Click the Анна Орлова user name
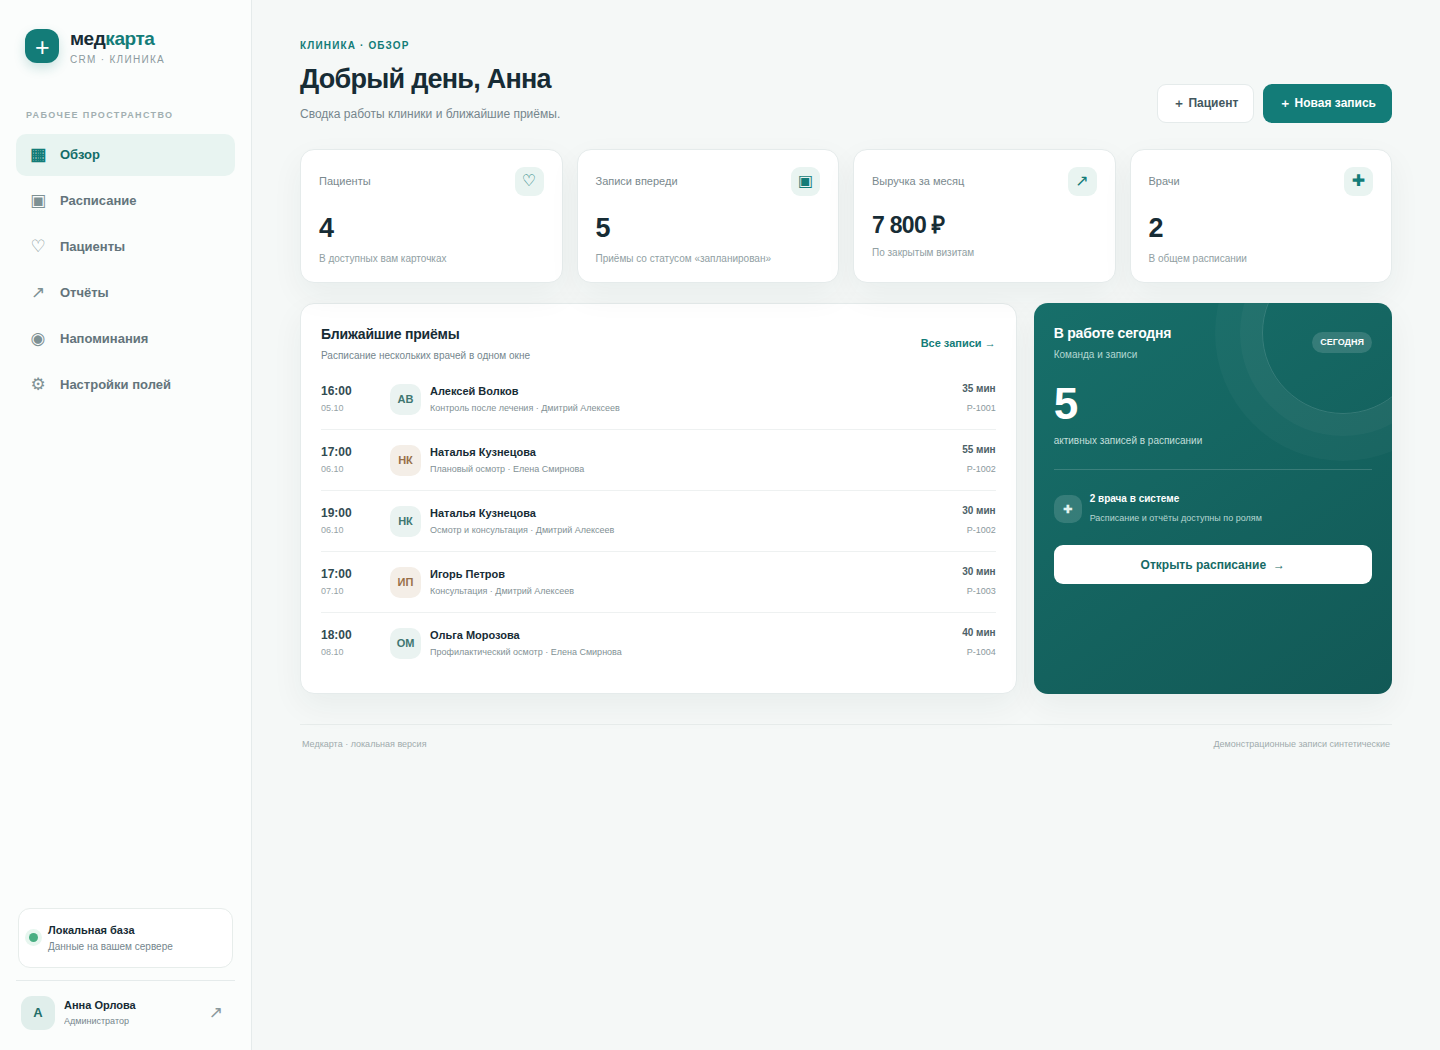The image size is (1440, 1050). (x=100, y=1005)
